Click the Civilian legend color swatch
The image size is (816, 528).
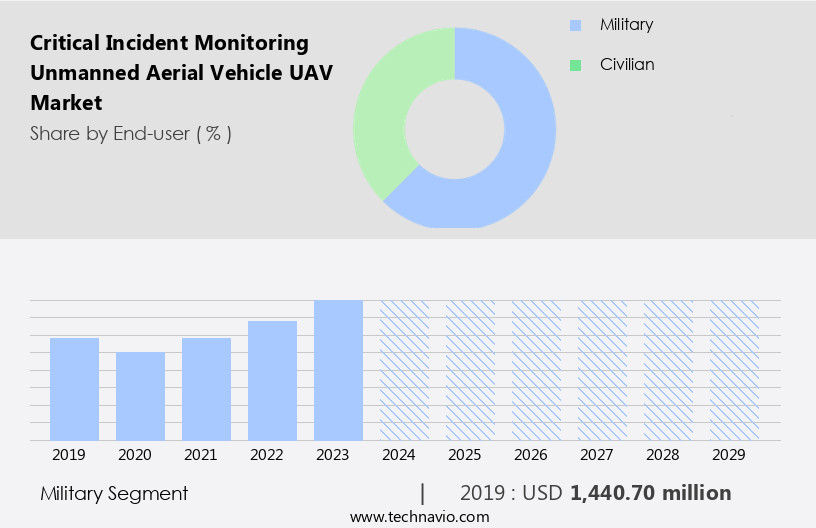[x=575, y=65]
